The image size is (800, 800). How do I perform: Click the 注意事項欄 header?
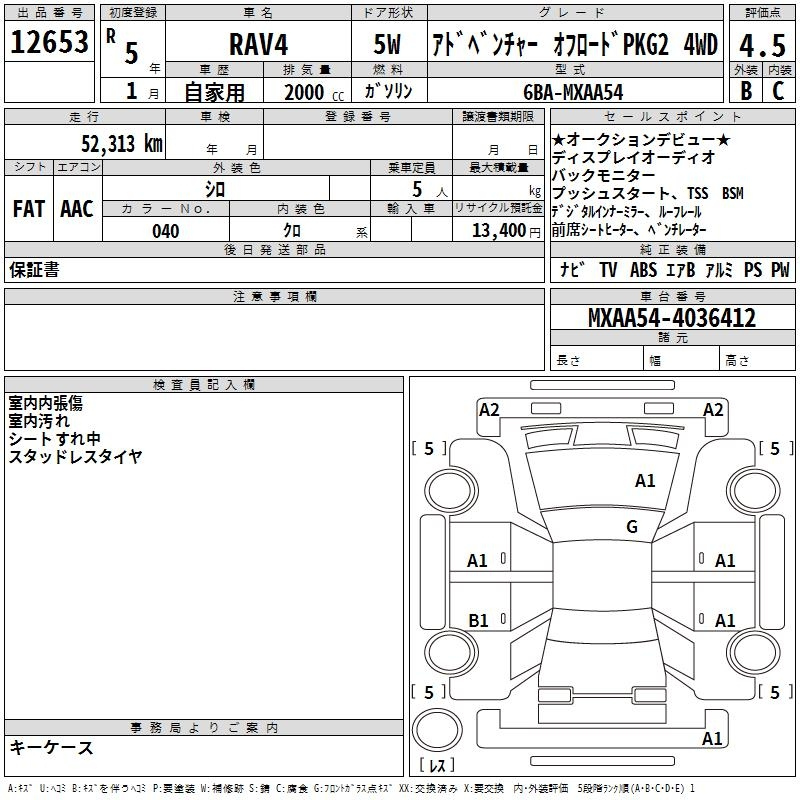(274, 296)
